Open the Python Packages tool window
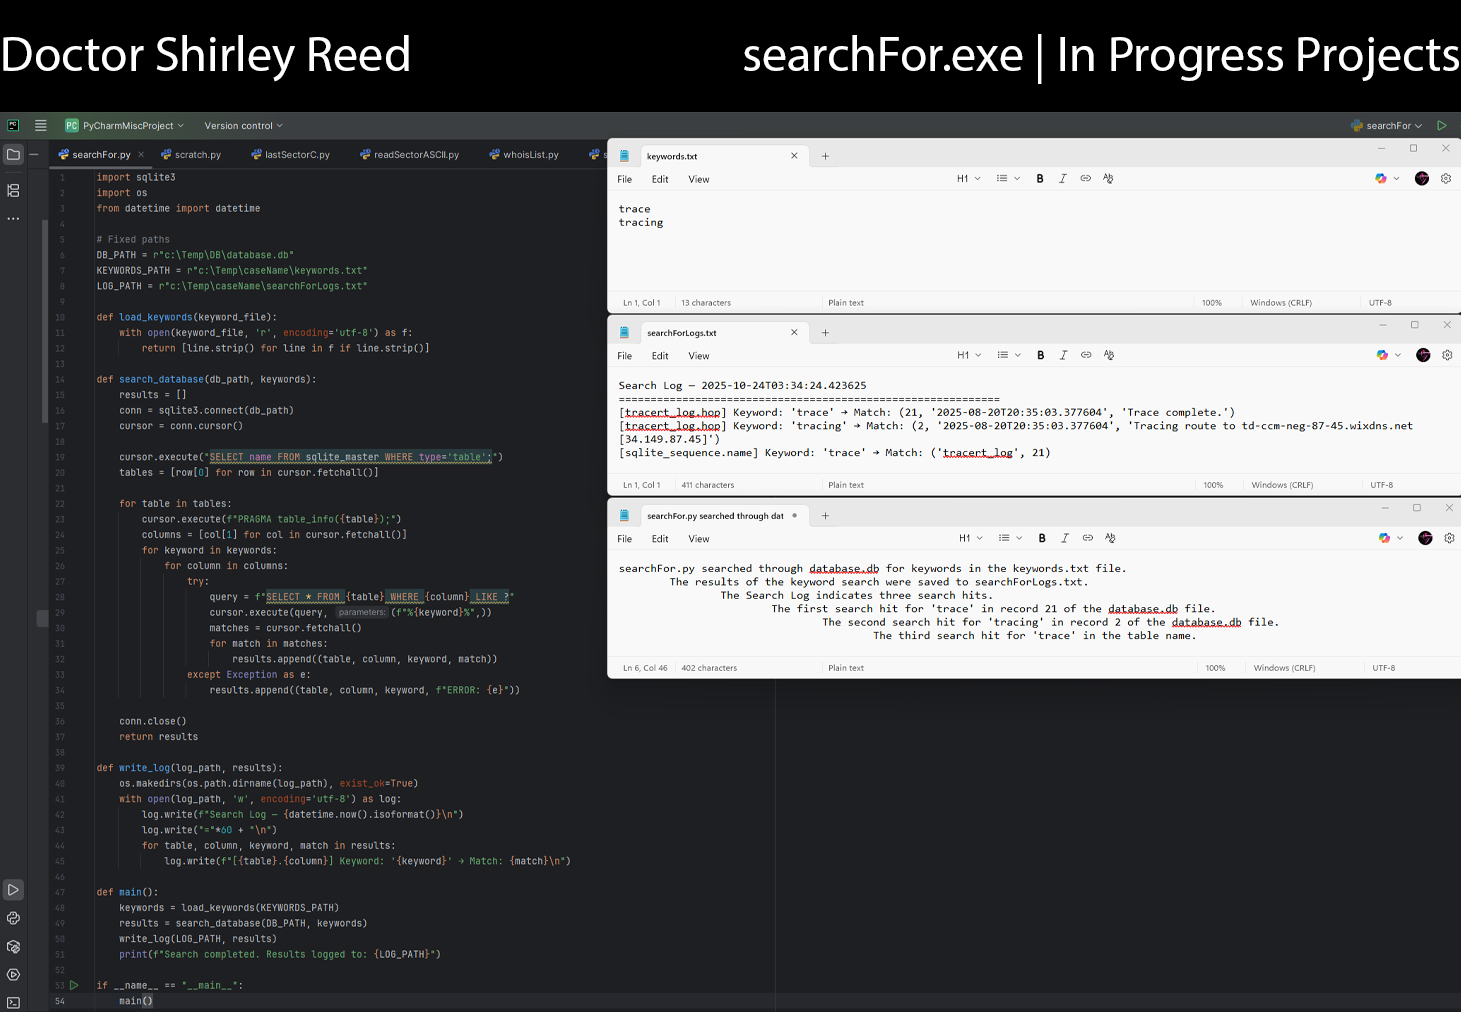Image resolution: width=1461 pixels, height=1012 pixels. point(13,946)
